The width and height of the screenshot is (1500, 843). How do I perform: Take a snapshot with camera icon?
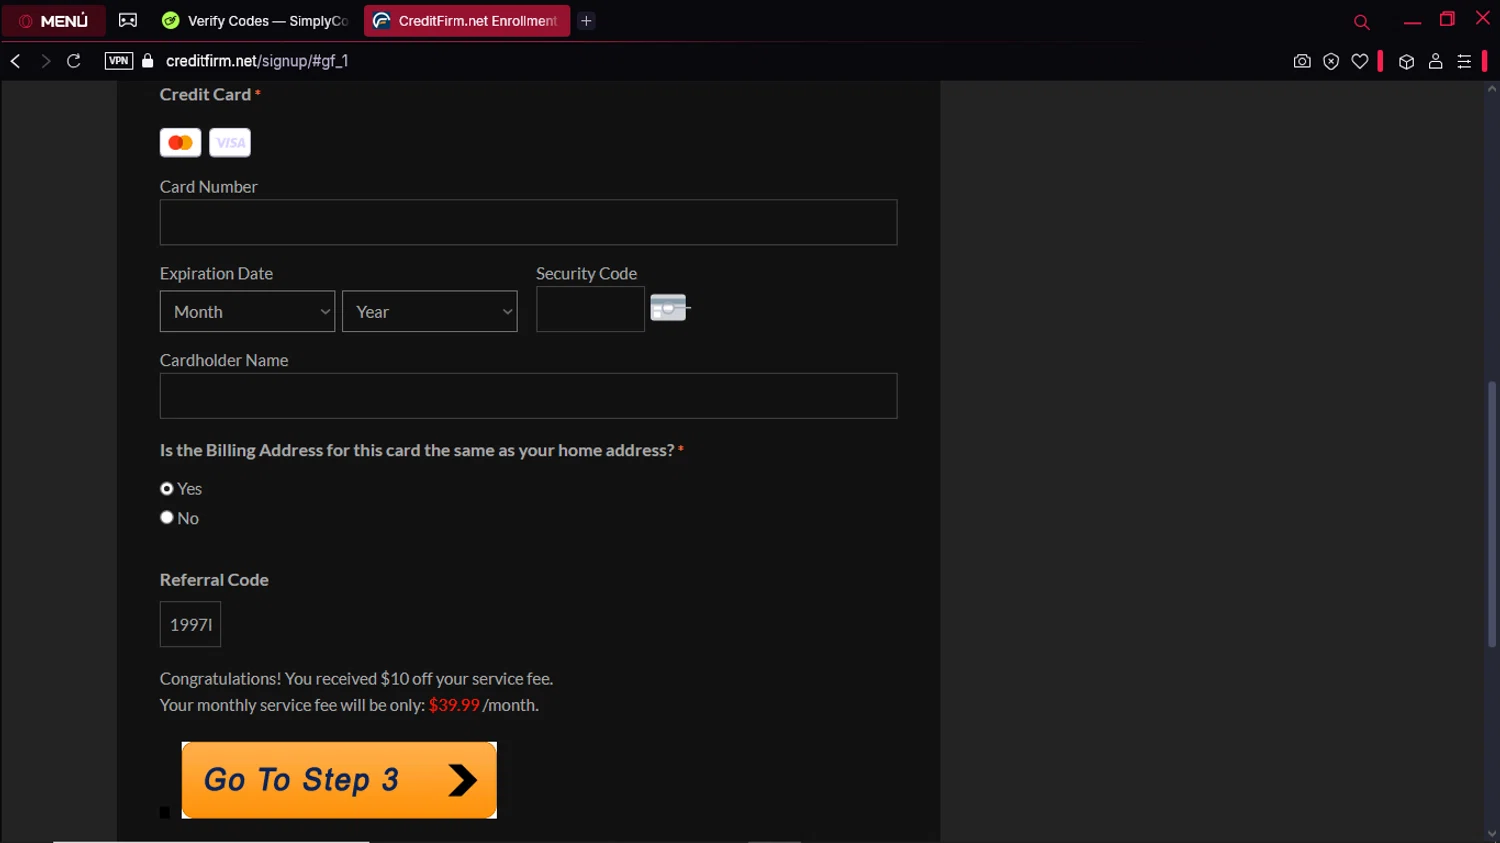tap(1302, 62)
